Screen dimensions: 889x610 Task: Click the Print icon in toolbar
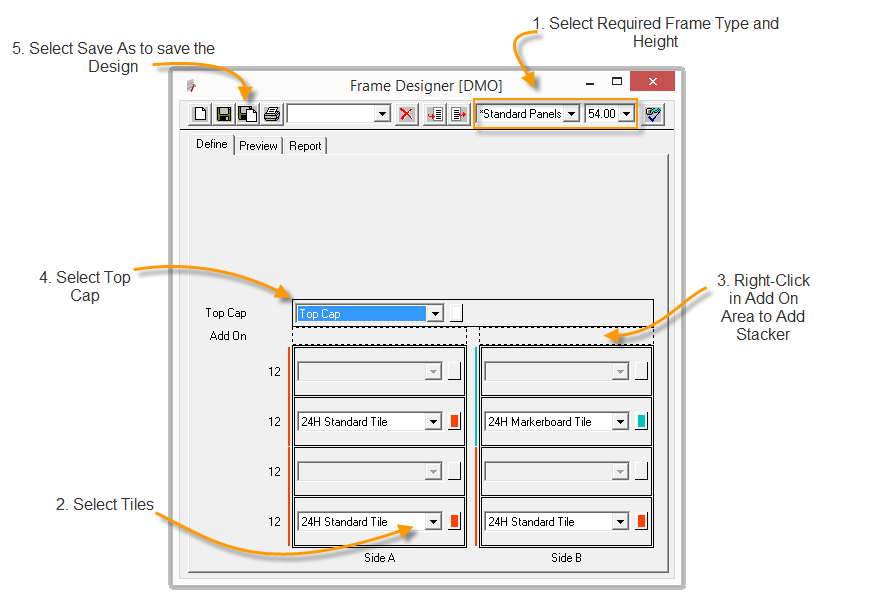(271, 114)
